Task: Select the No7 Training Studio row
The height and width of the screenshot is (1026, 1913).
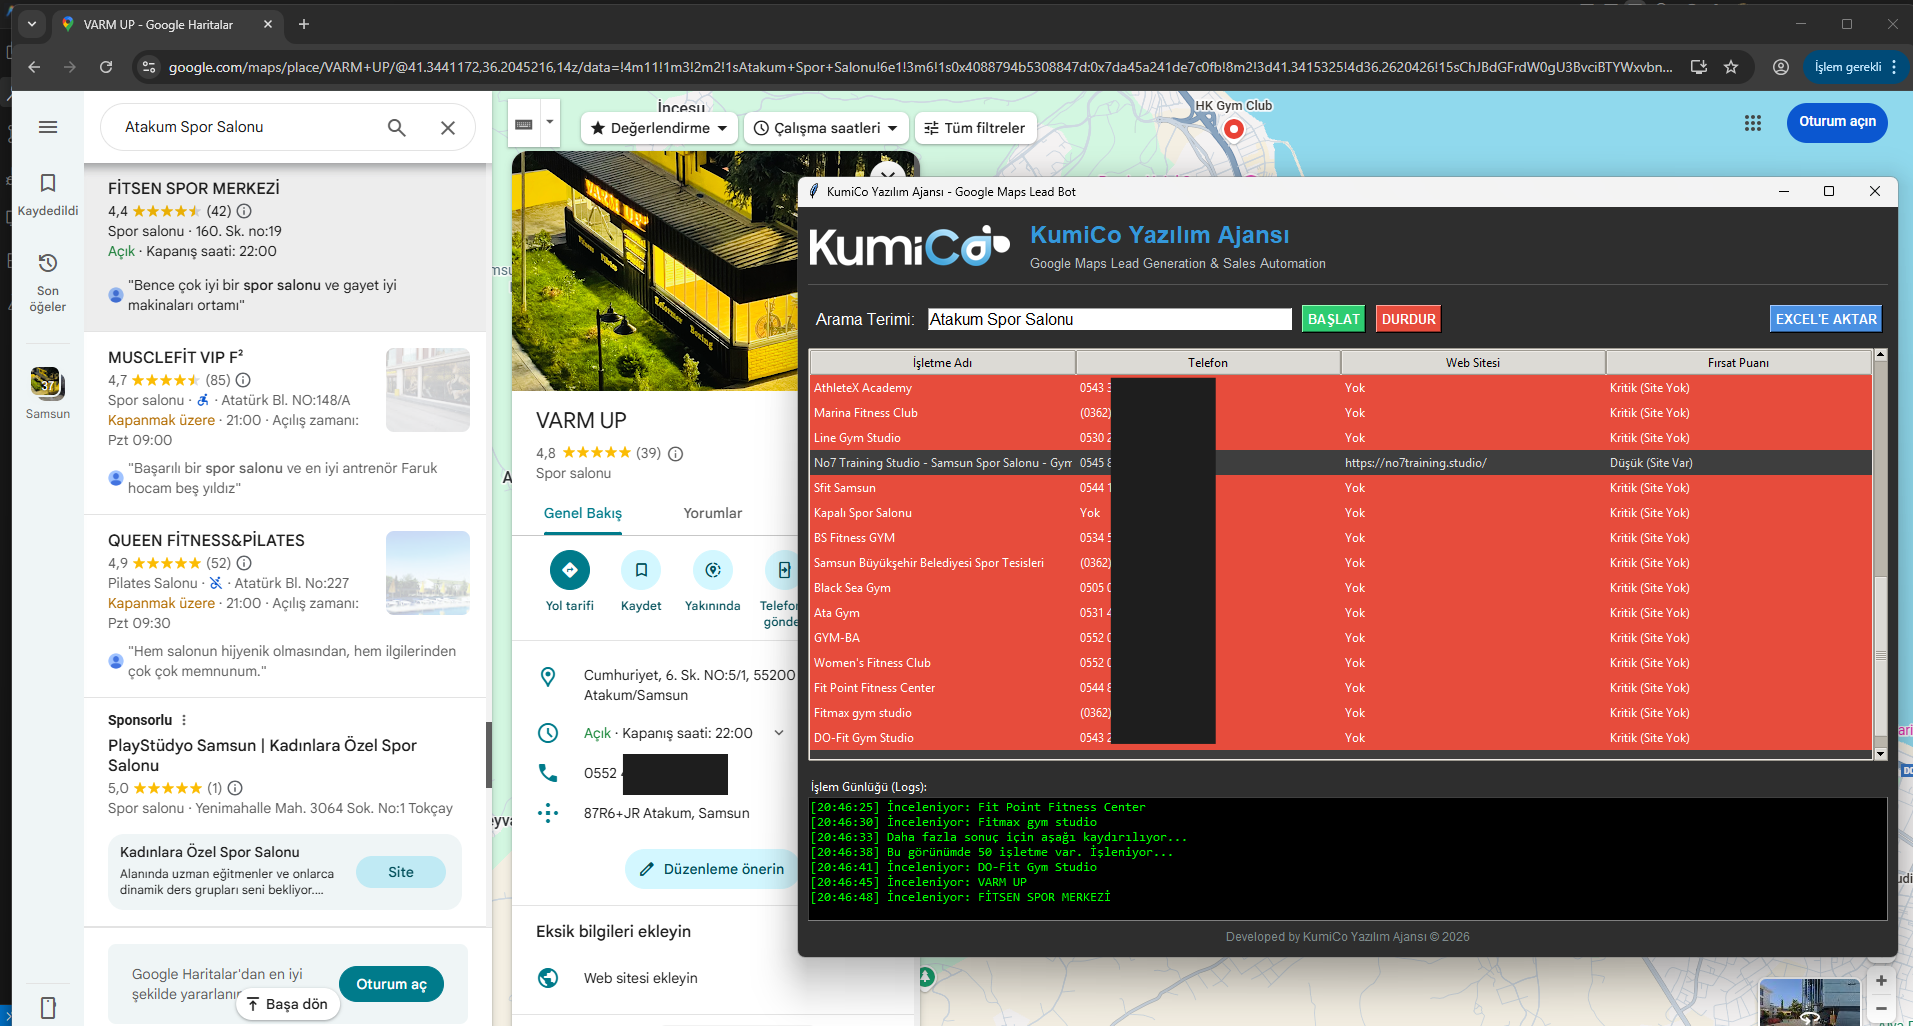Action: 1340,463
